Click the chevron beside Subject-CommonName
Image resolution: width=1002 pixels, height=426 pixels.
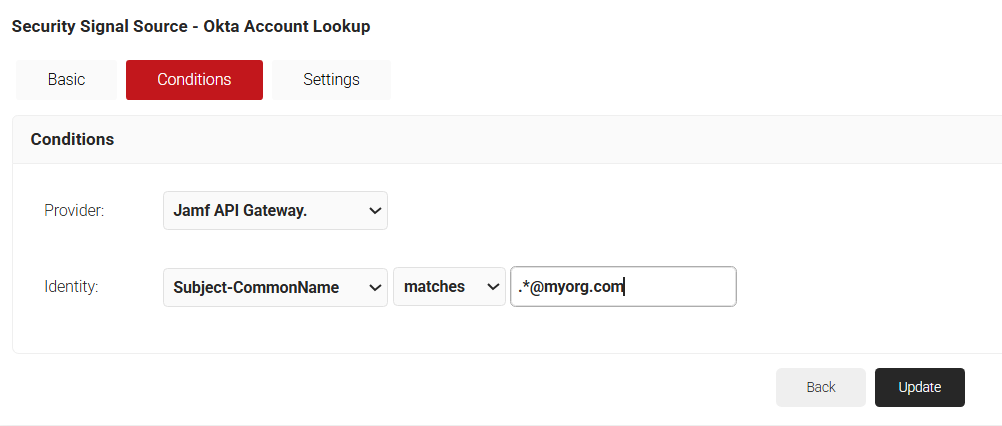(x=375, y=287)
